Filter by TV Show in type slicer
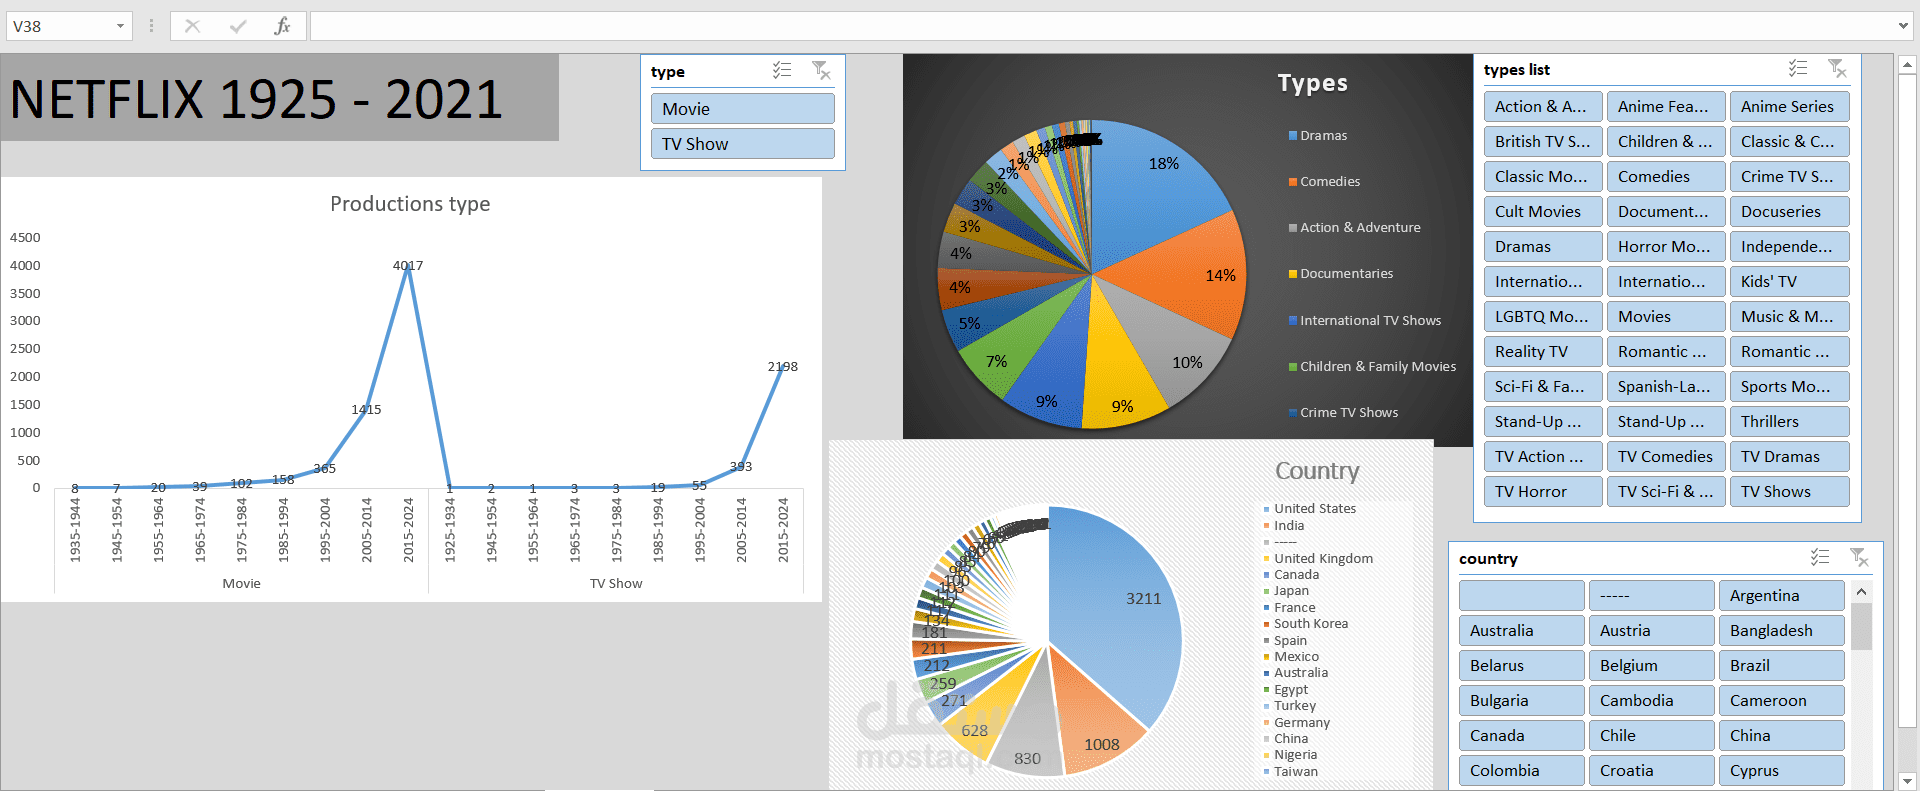 (x=743, y=144)
